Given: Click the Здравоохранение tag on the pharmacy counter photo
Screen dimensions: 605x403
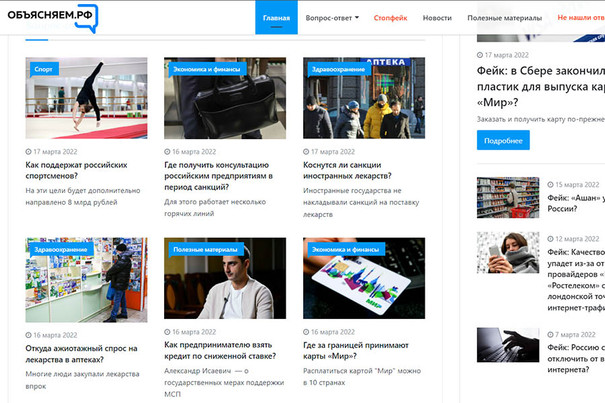Looking at the screenshot, I should (61, 249).
